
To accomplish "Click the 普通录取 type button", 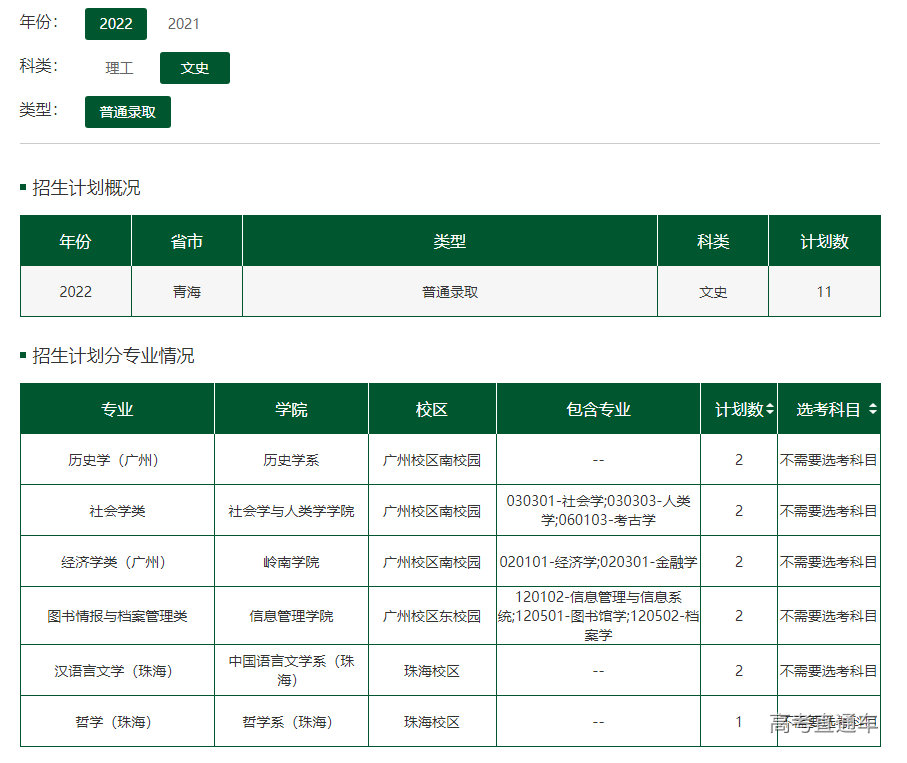I will pyautogui.click(x=128, y=112).
